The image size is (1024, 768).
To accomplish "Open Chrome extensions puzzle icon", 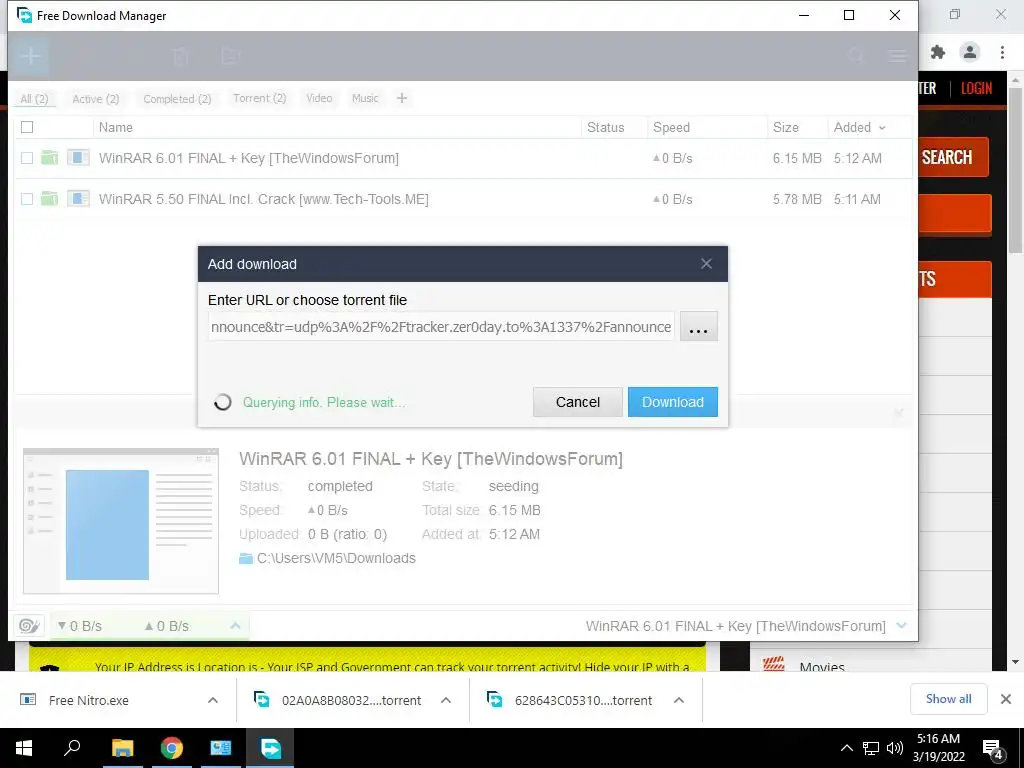I will pos(938,52).
